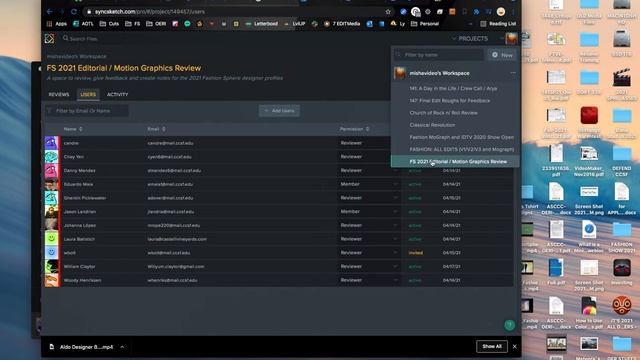Open the Letterboxd bookmark
640x360 pixels.
262,24
